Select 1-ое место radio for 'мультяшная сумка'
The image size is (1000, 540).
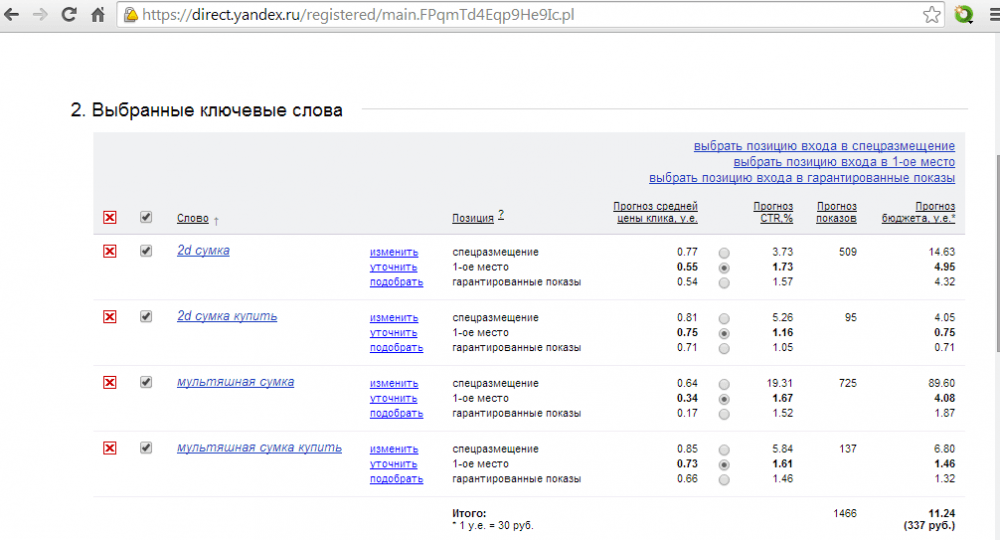click(724, 399)
